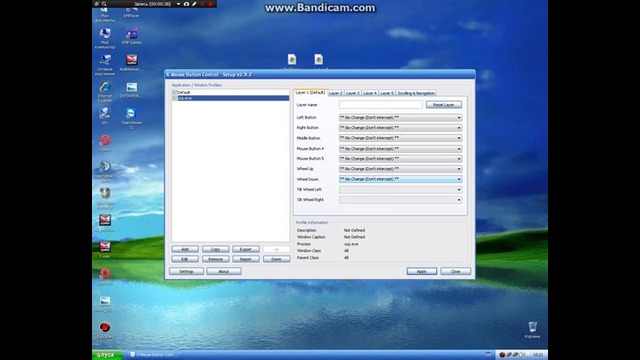The height and width of the screenshot is (360, 640).
Task: Open the Settings button
Action: [x=187, y=271]
